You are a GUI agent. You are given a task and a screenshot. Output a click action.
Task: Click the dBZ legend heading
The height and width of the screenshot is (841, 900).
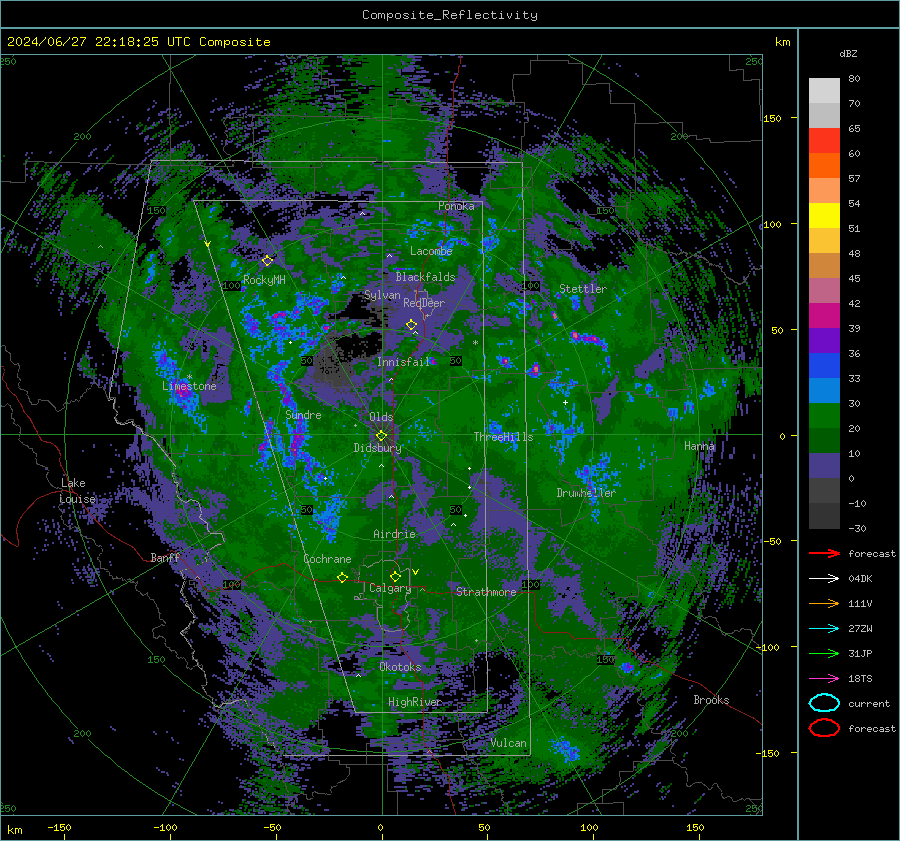tap(848, 53)
